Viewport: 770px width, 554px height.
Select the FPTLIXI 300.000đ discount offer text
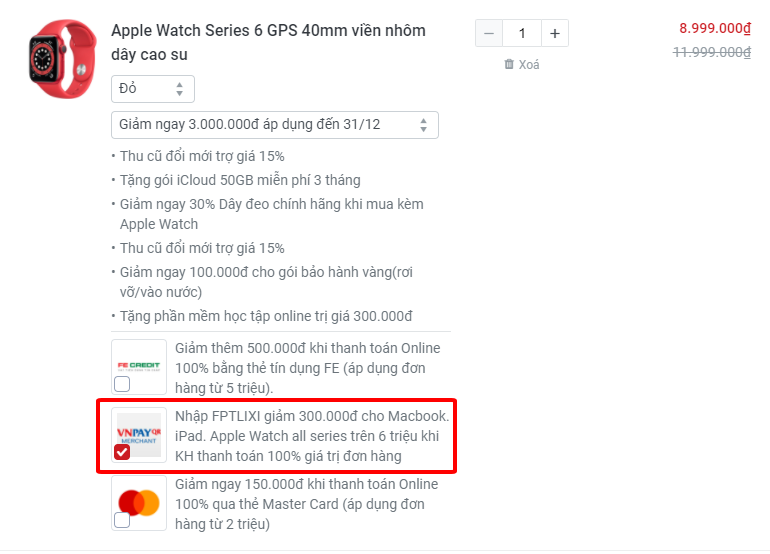pos(312,436)
